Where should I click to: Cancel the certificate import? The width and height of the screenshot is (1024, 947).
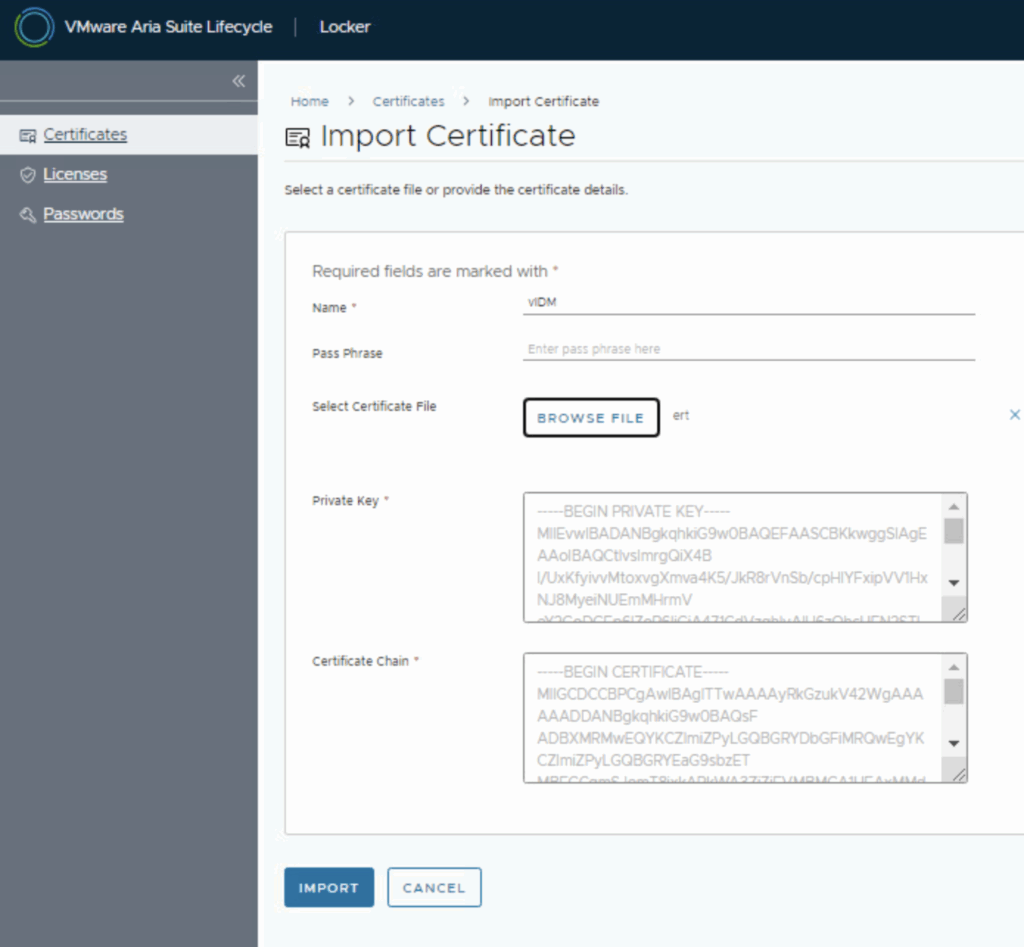coord(434,887)
